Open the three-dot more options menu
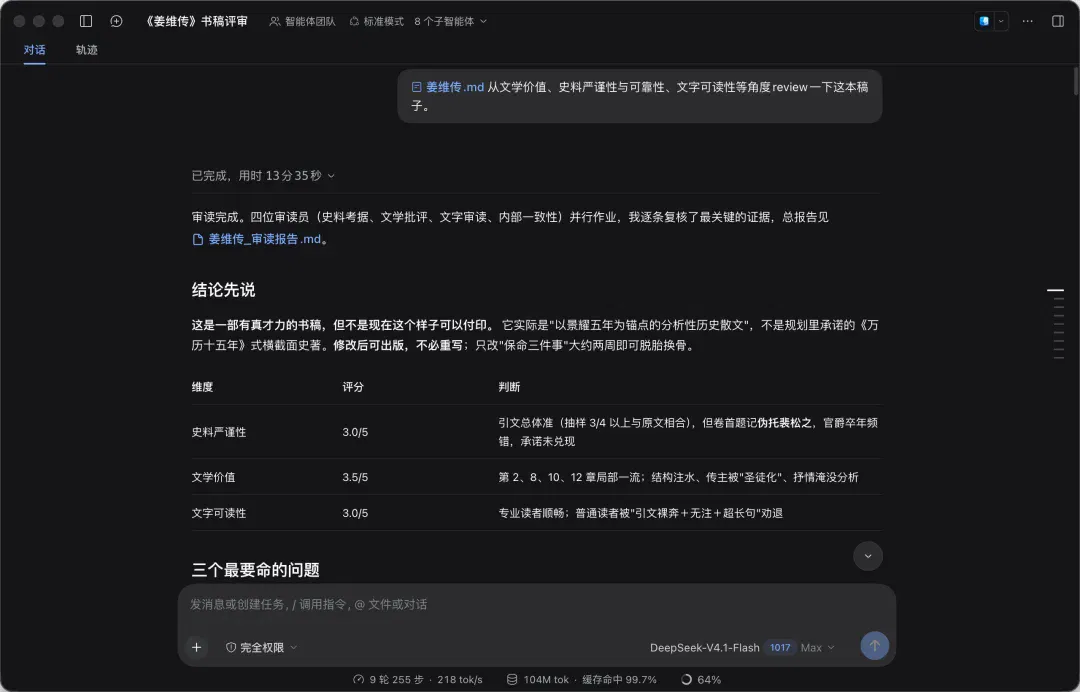The height and width of the screenshot is (692, 1080). click(x=1028, y=21)
